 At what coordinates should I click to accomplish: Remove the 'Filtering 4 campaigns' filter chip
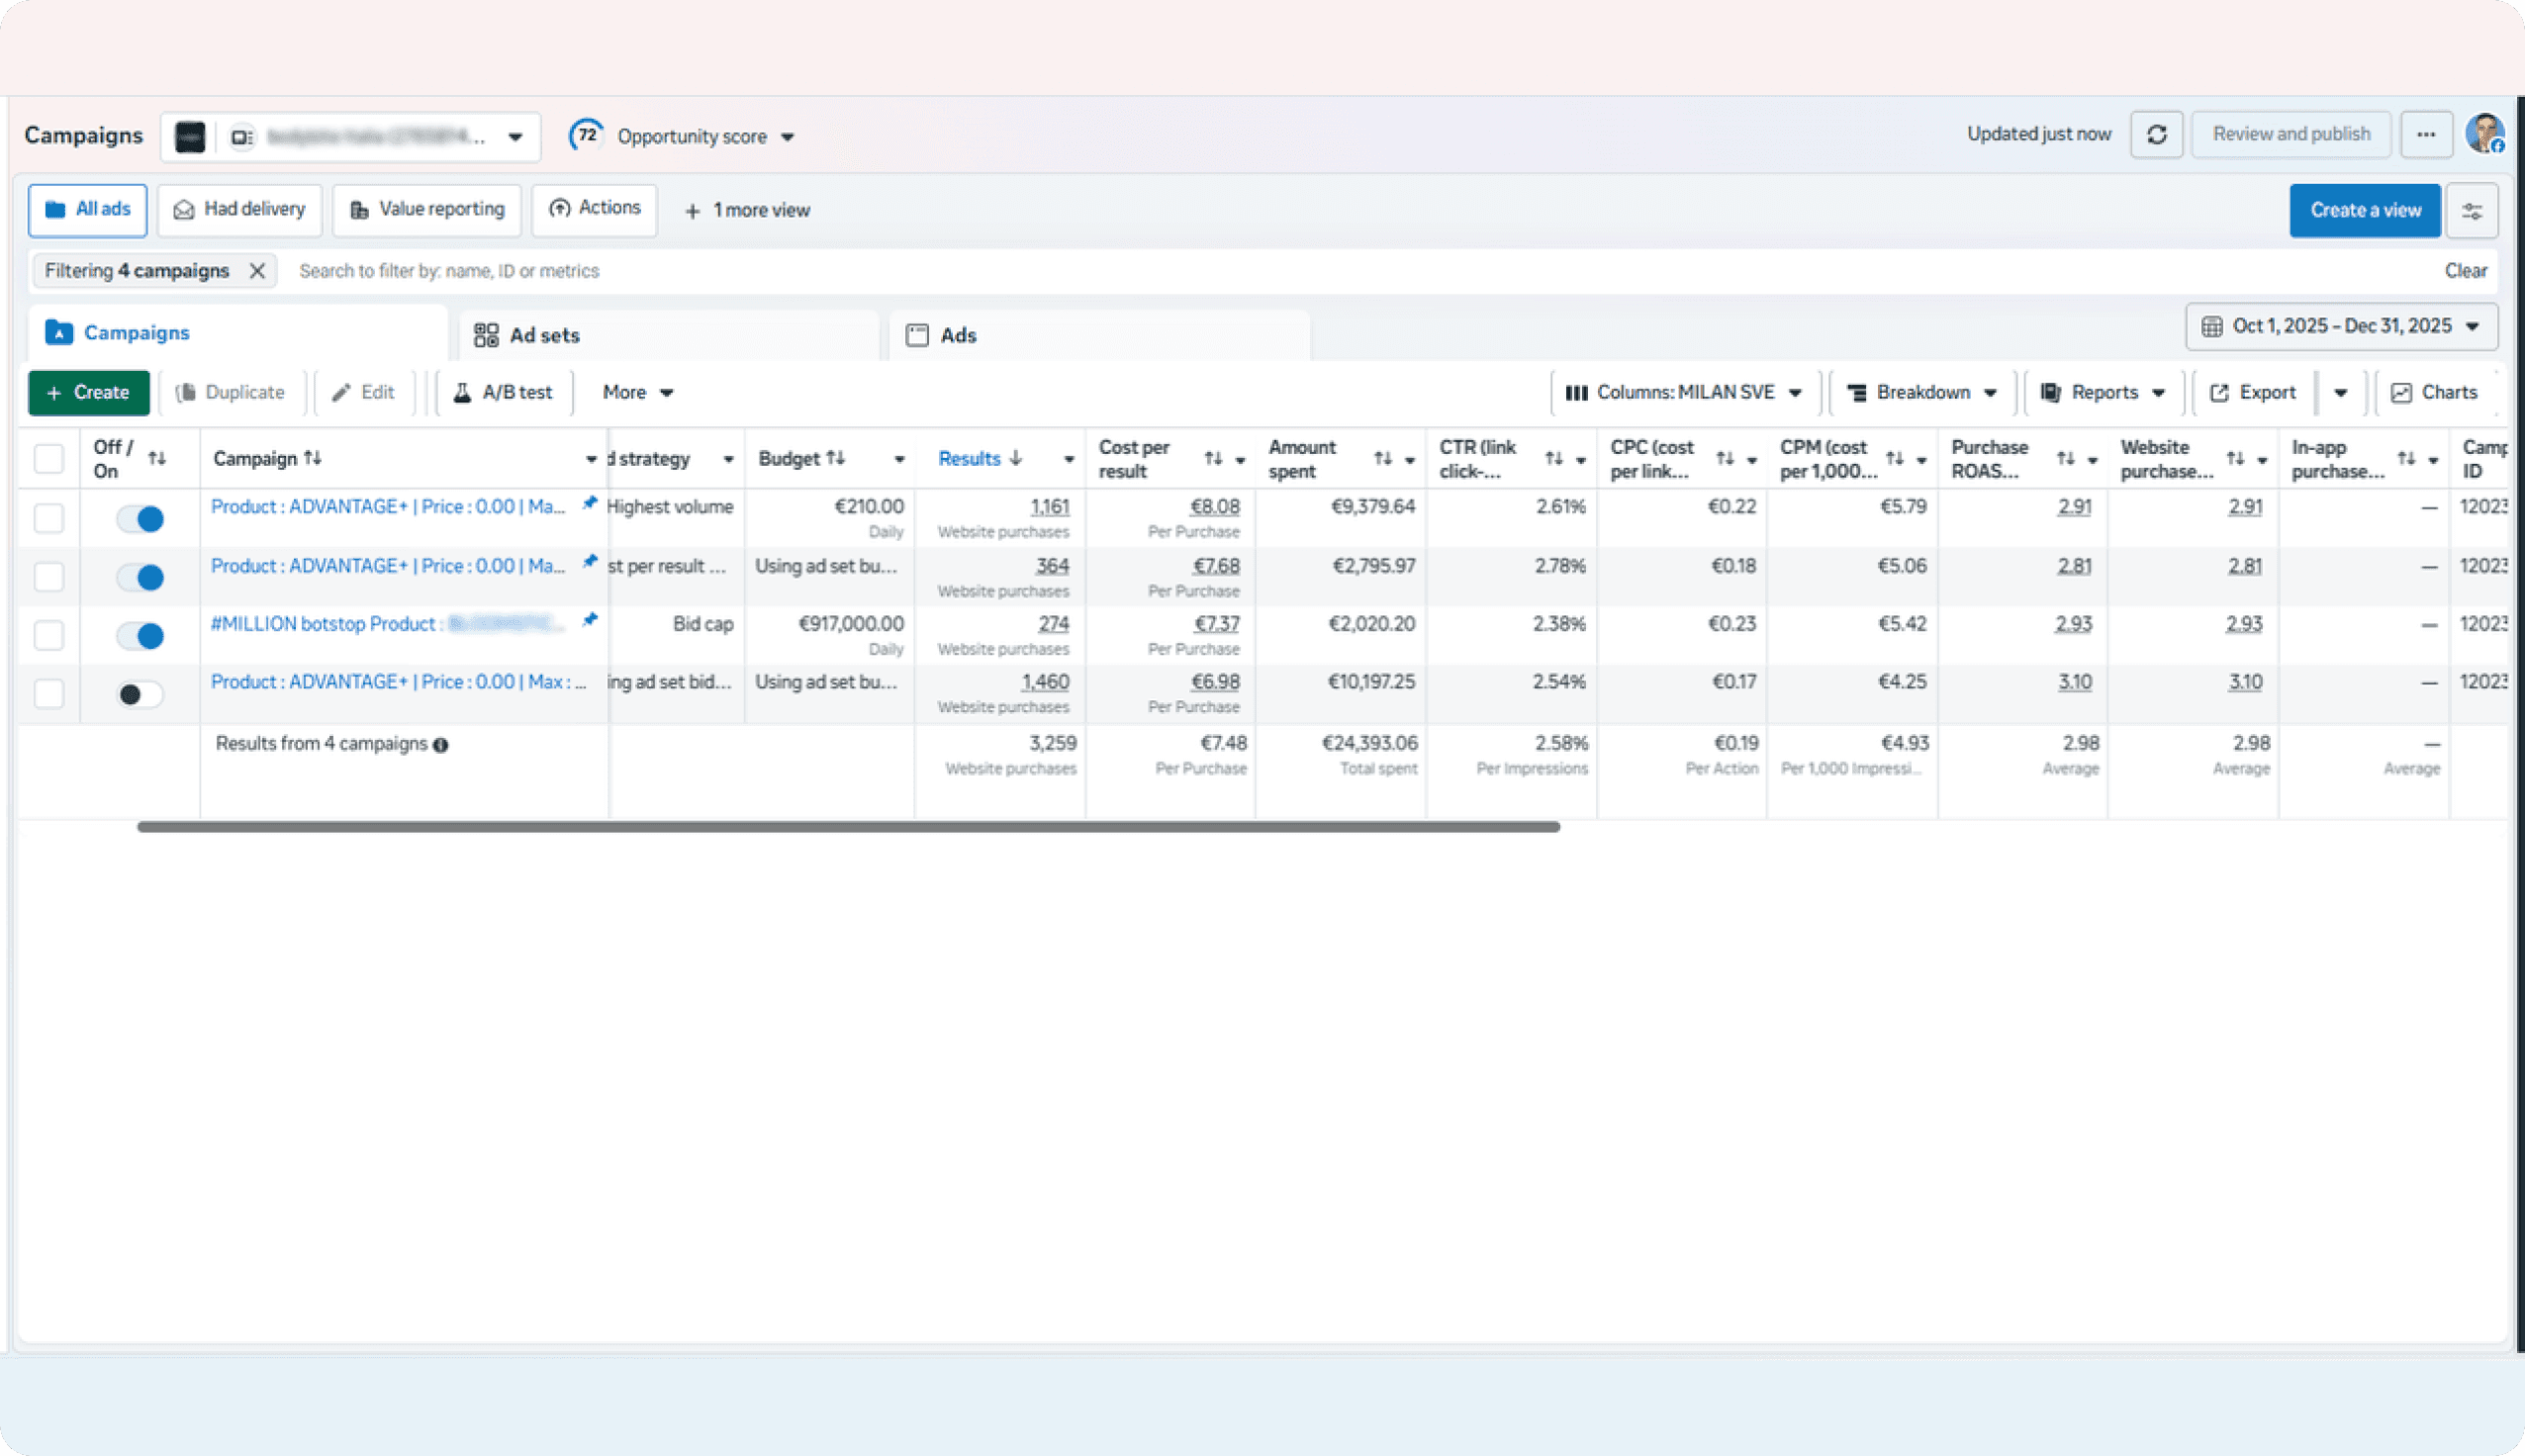(257, 271)
